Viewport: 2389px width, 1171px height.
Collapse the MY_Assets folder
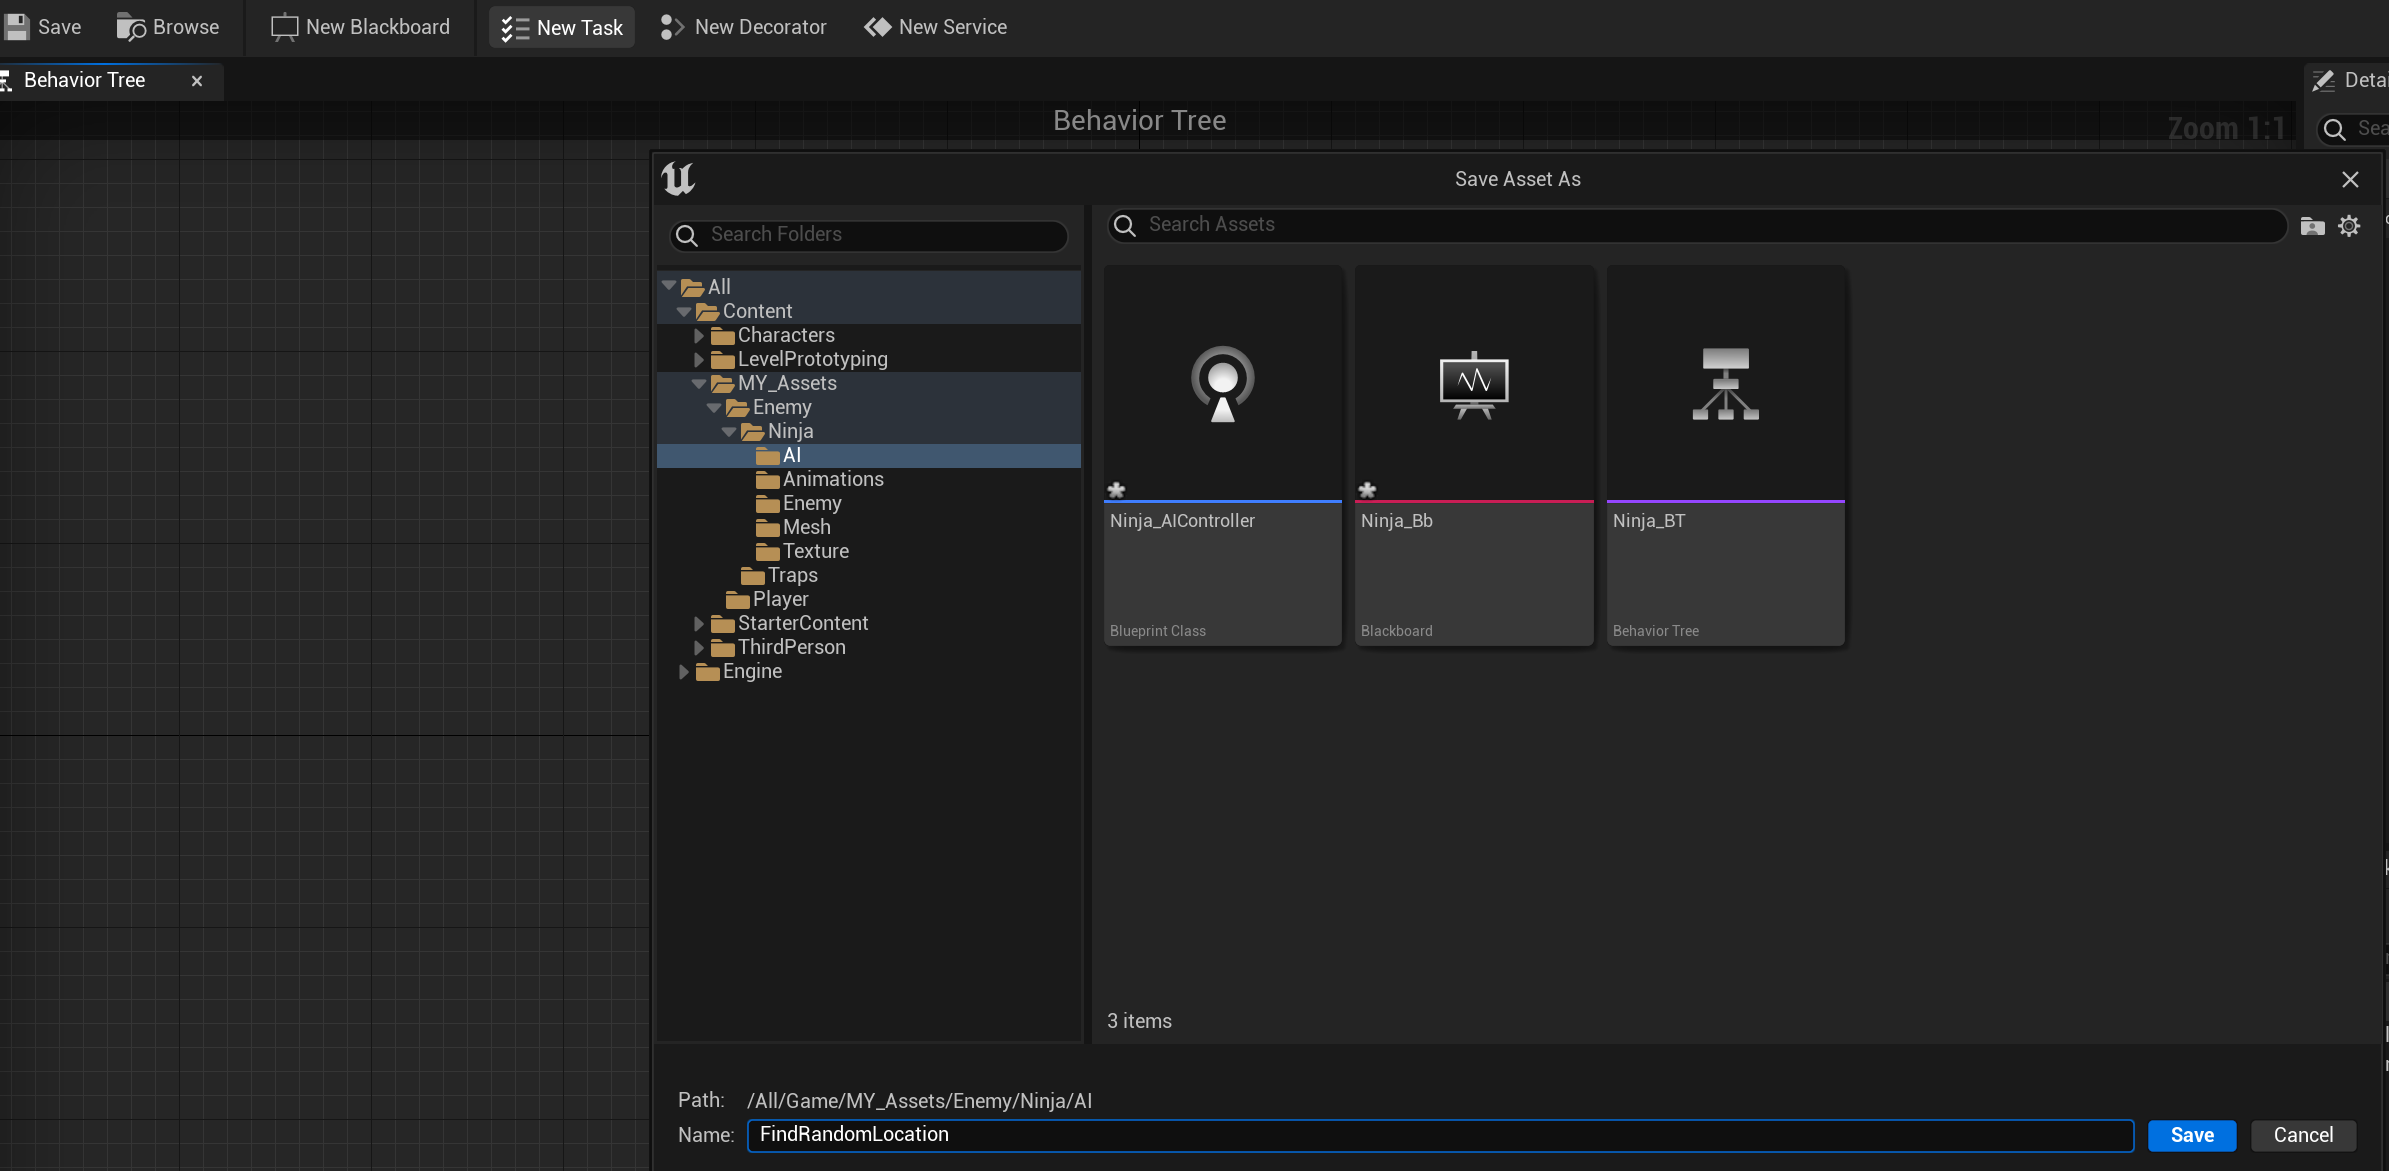[x=699, y=384]
